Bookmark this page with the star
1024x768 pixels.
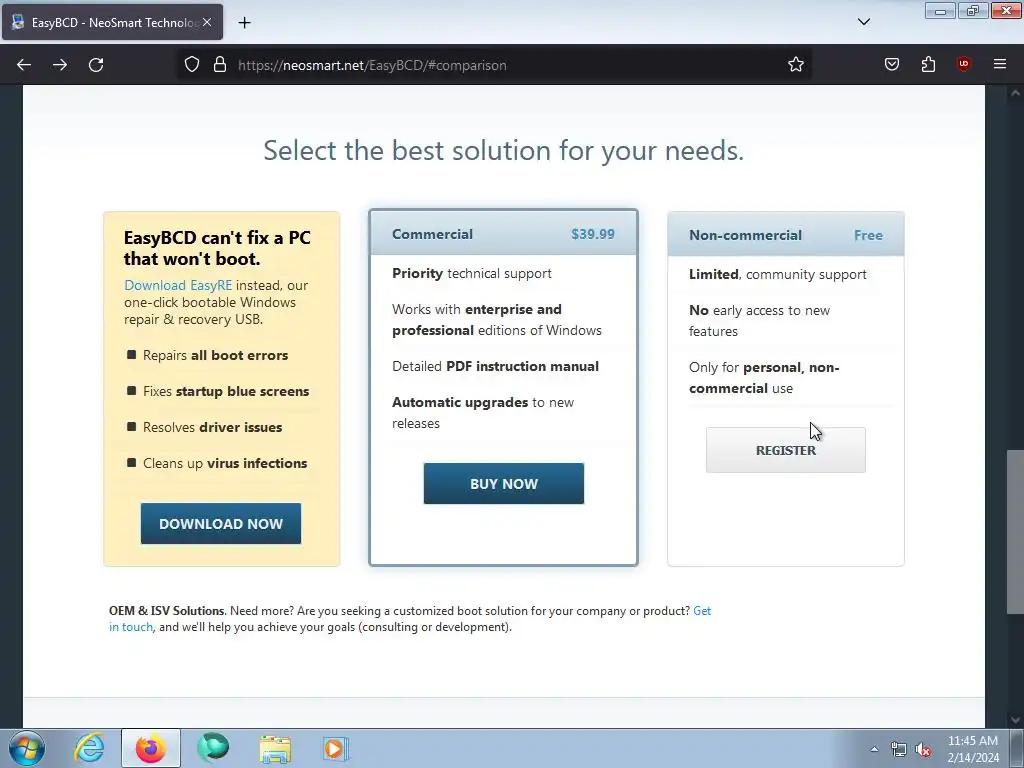coord(795,65)
